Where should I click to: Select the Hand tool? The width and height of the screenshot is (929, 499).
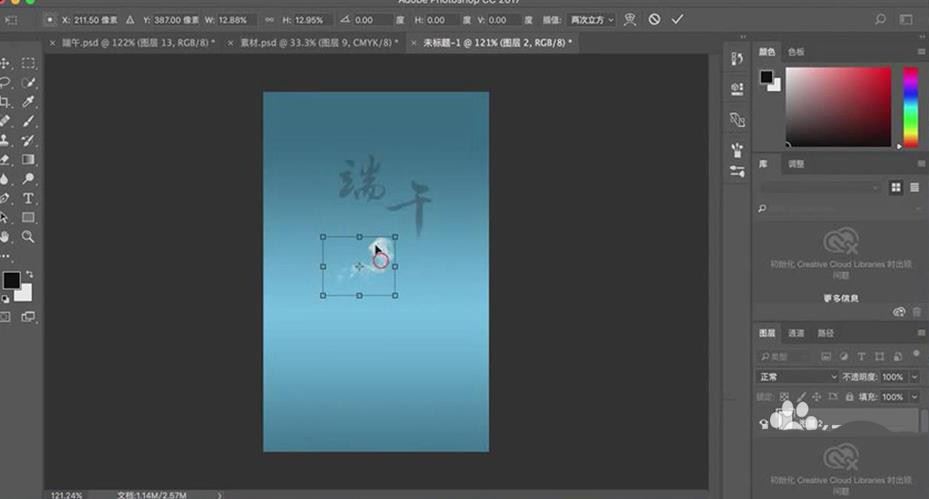5,237
